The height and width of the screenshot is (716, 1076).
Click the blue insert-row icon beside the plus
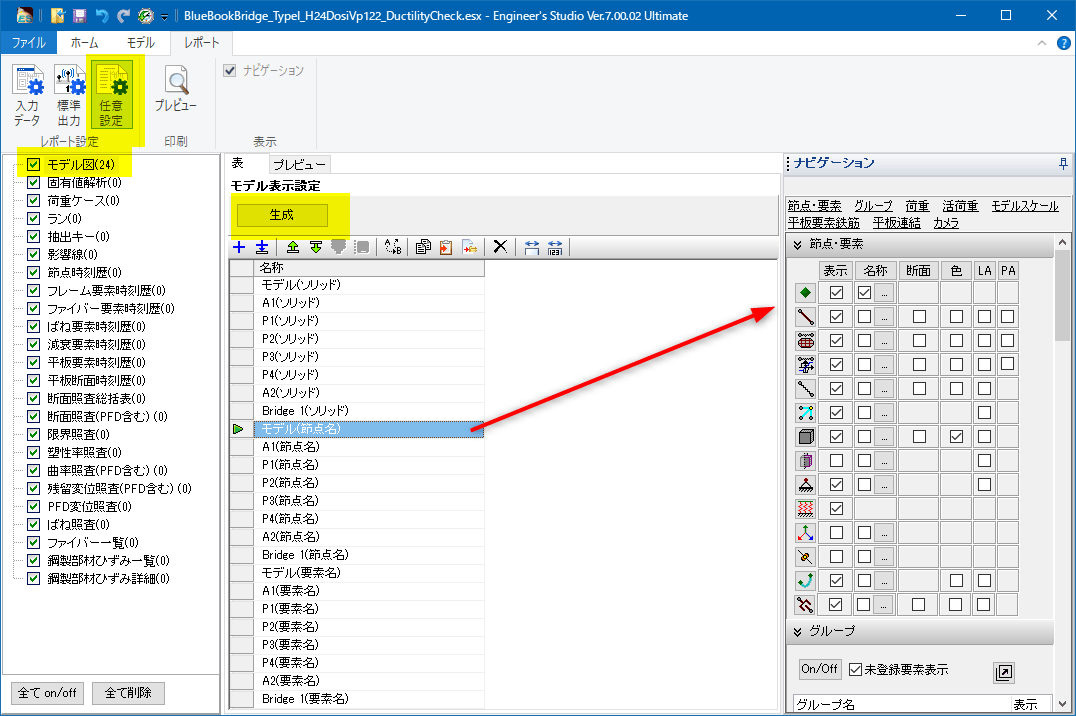coord(261,247)
